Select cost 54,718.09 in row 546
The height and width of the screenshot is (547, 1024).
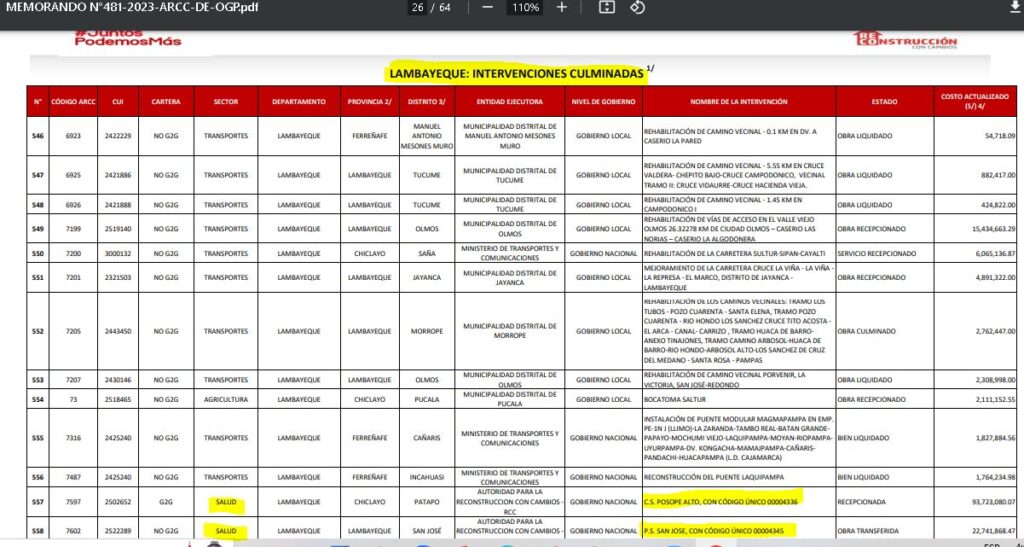click(x=1000, y=136)
